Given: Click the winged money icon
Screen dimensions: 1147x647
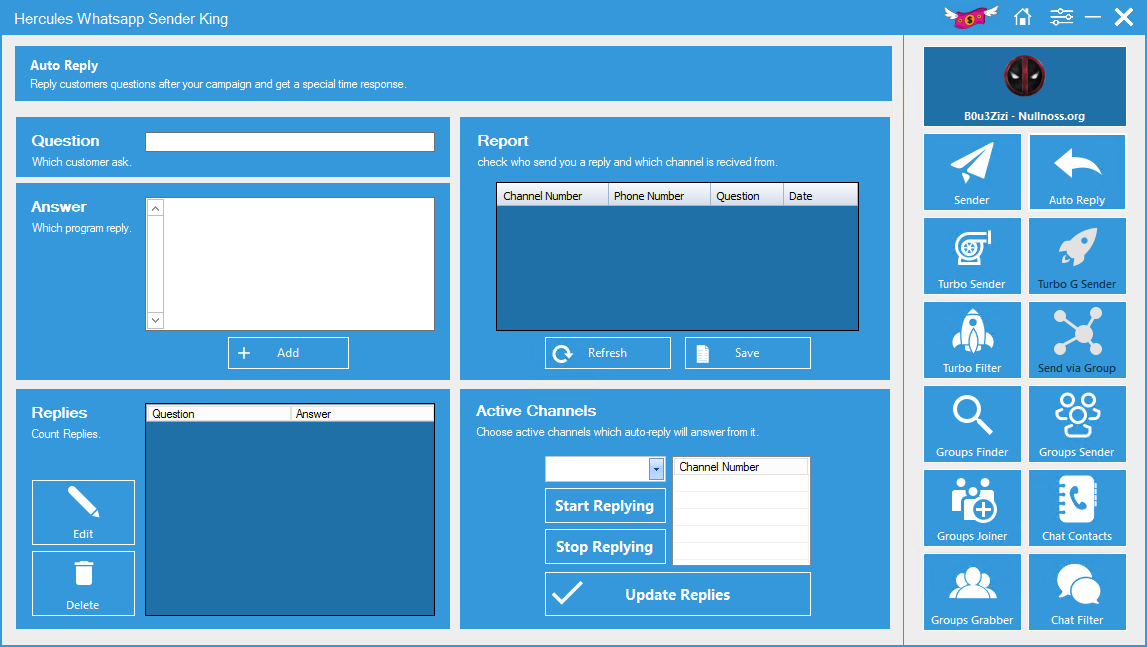Looking at the screenshot, I should (x=971, y=17).
